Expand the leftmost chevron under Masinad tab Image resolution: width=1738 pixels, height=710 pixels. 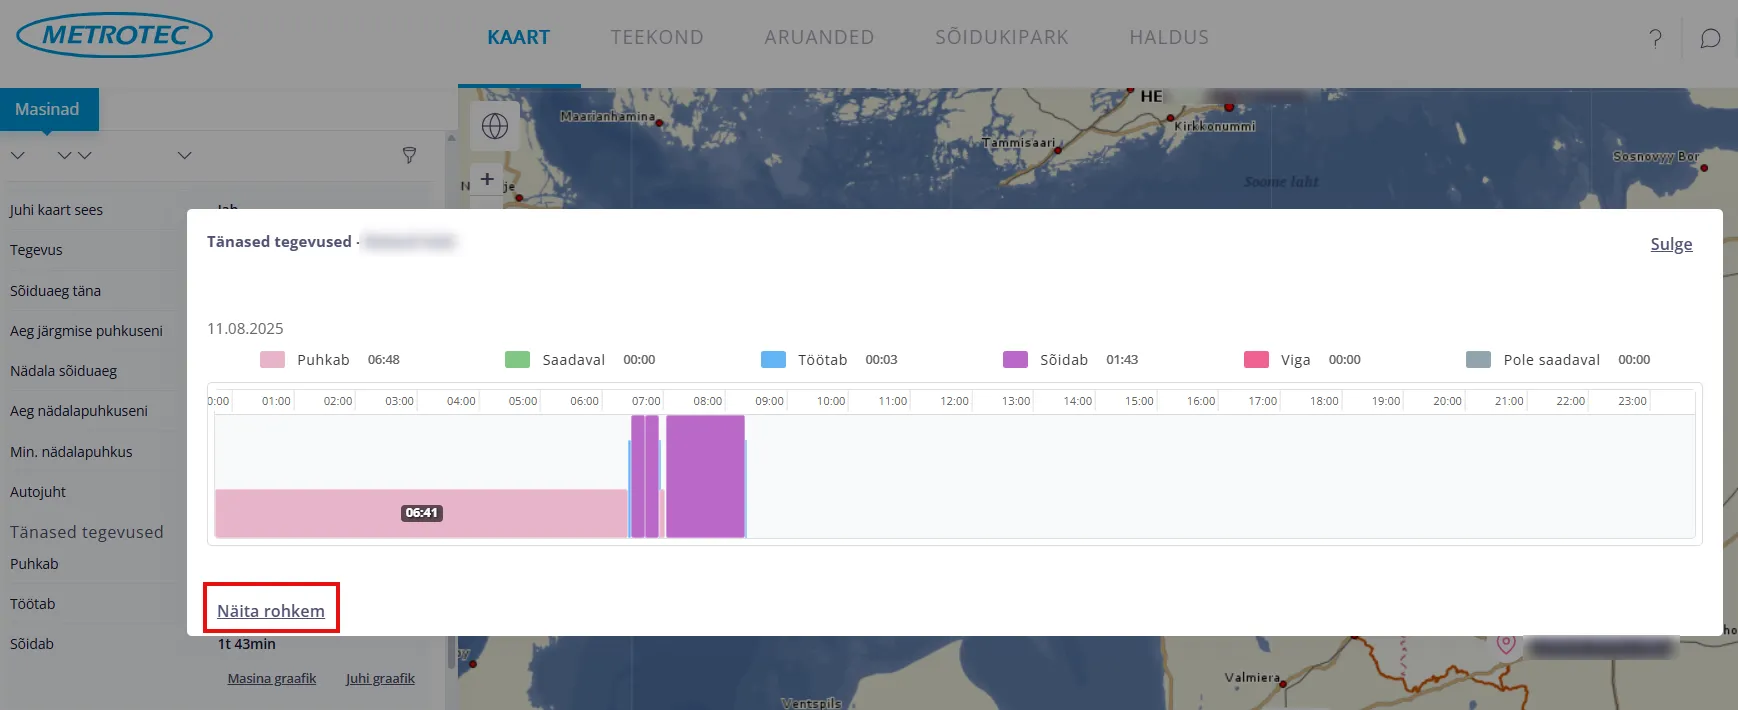tap(18, 155)
